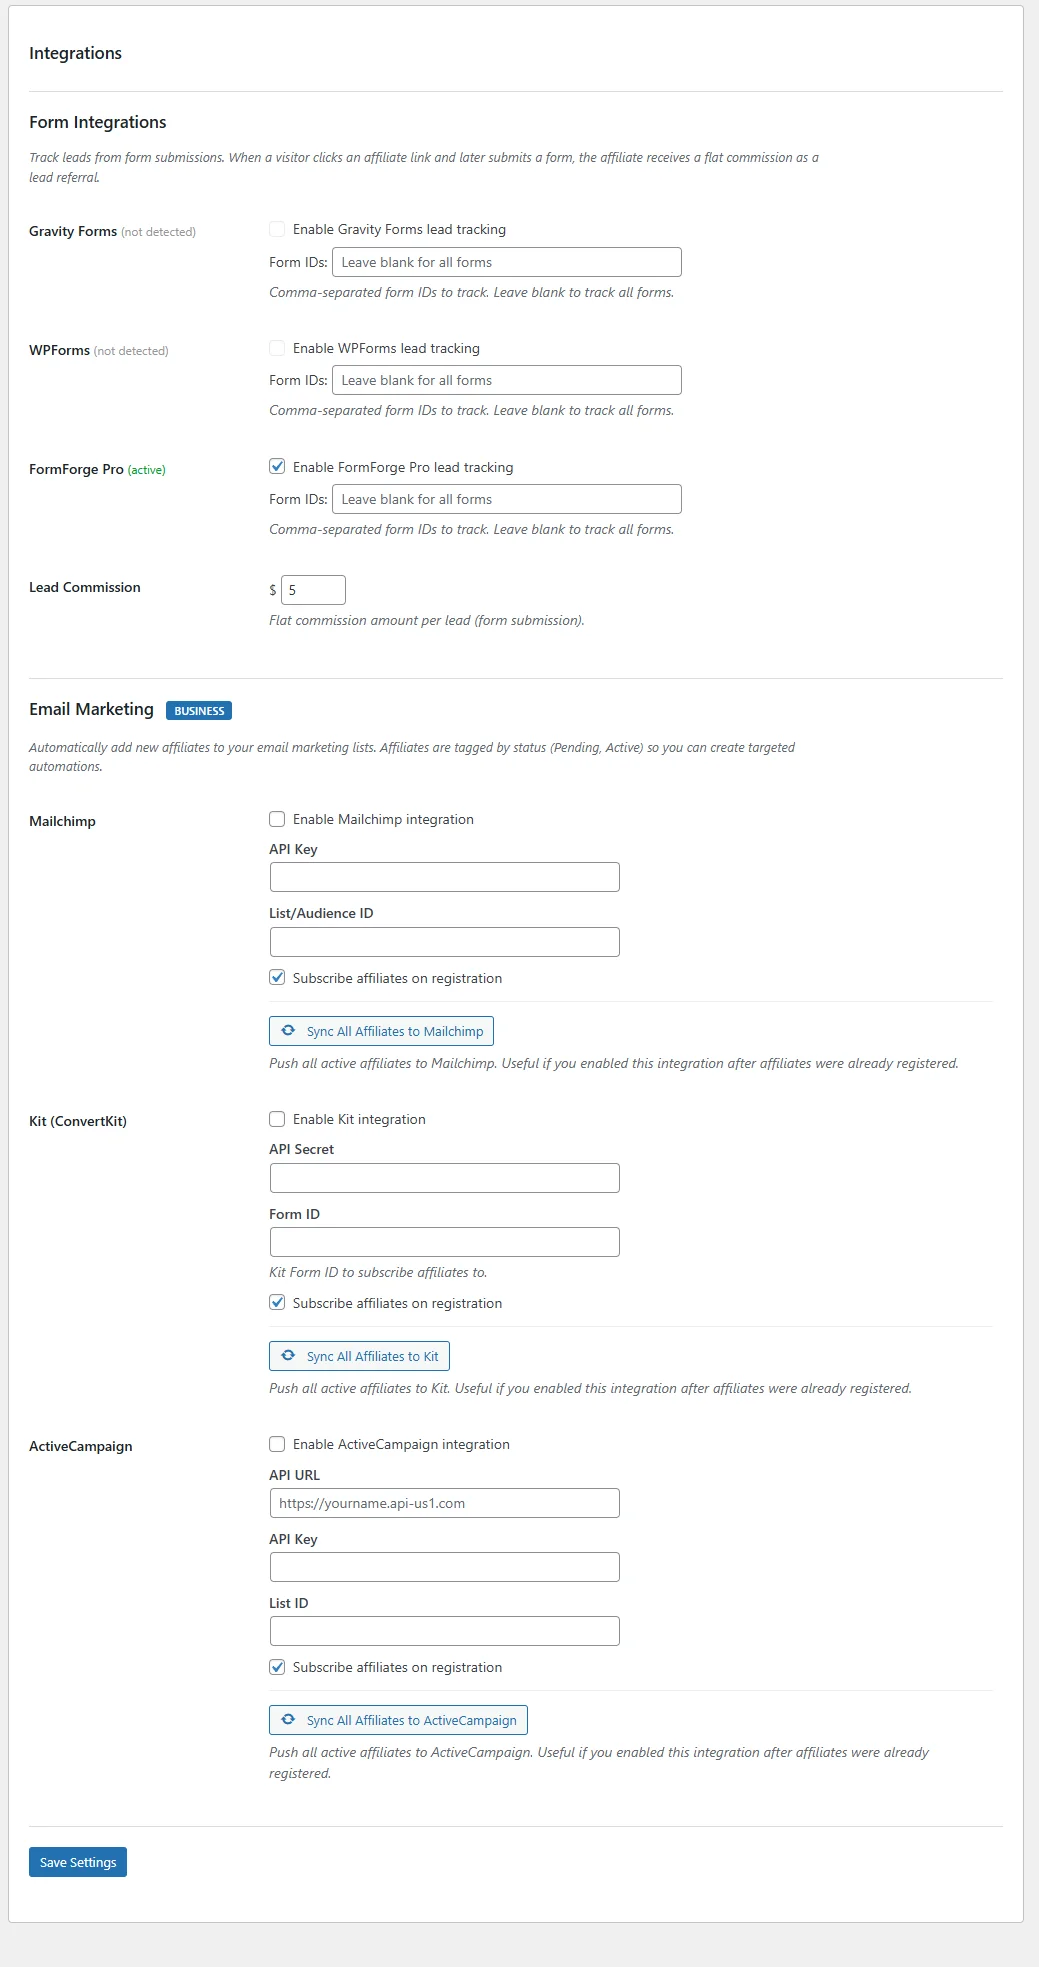Click the Lead Commission amount field
1039x1967 pixels.
312,590
